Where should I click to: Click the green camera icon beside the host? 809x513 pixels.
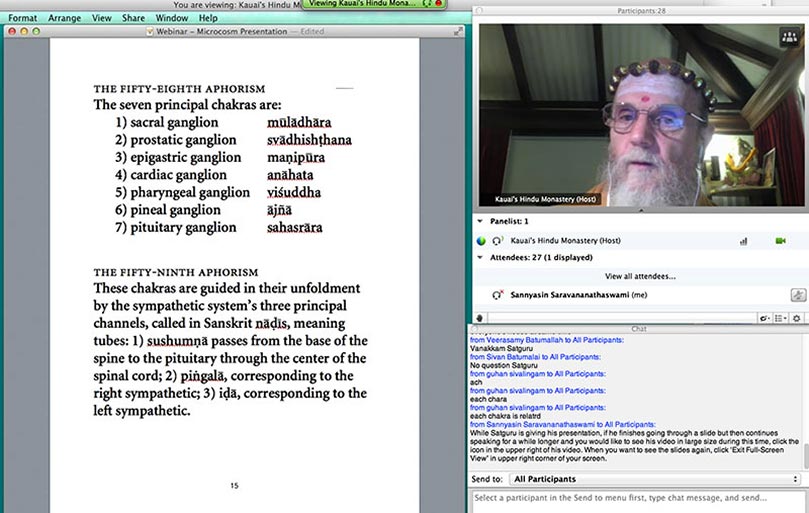click(780, 241)
